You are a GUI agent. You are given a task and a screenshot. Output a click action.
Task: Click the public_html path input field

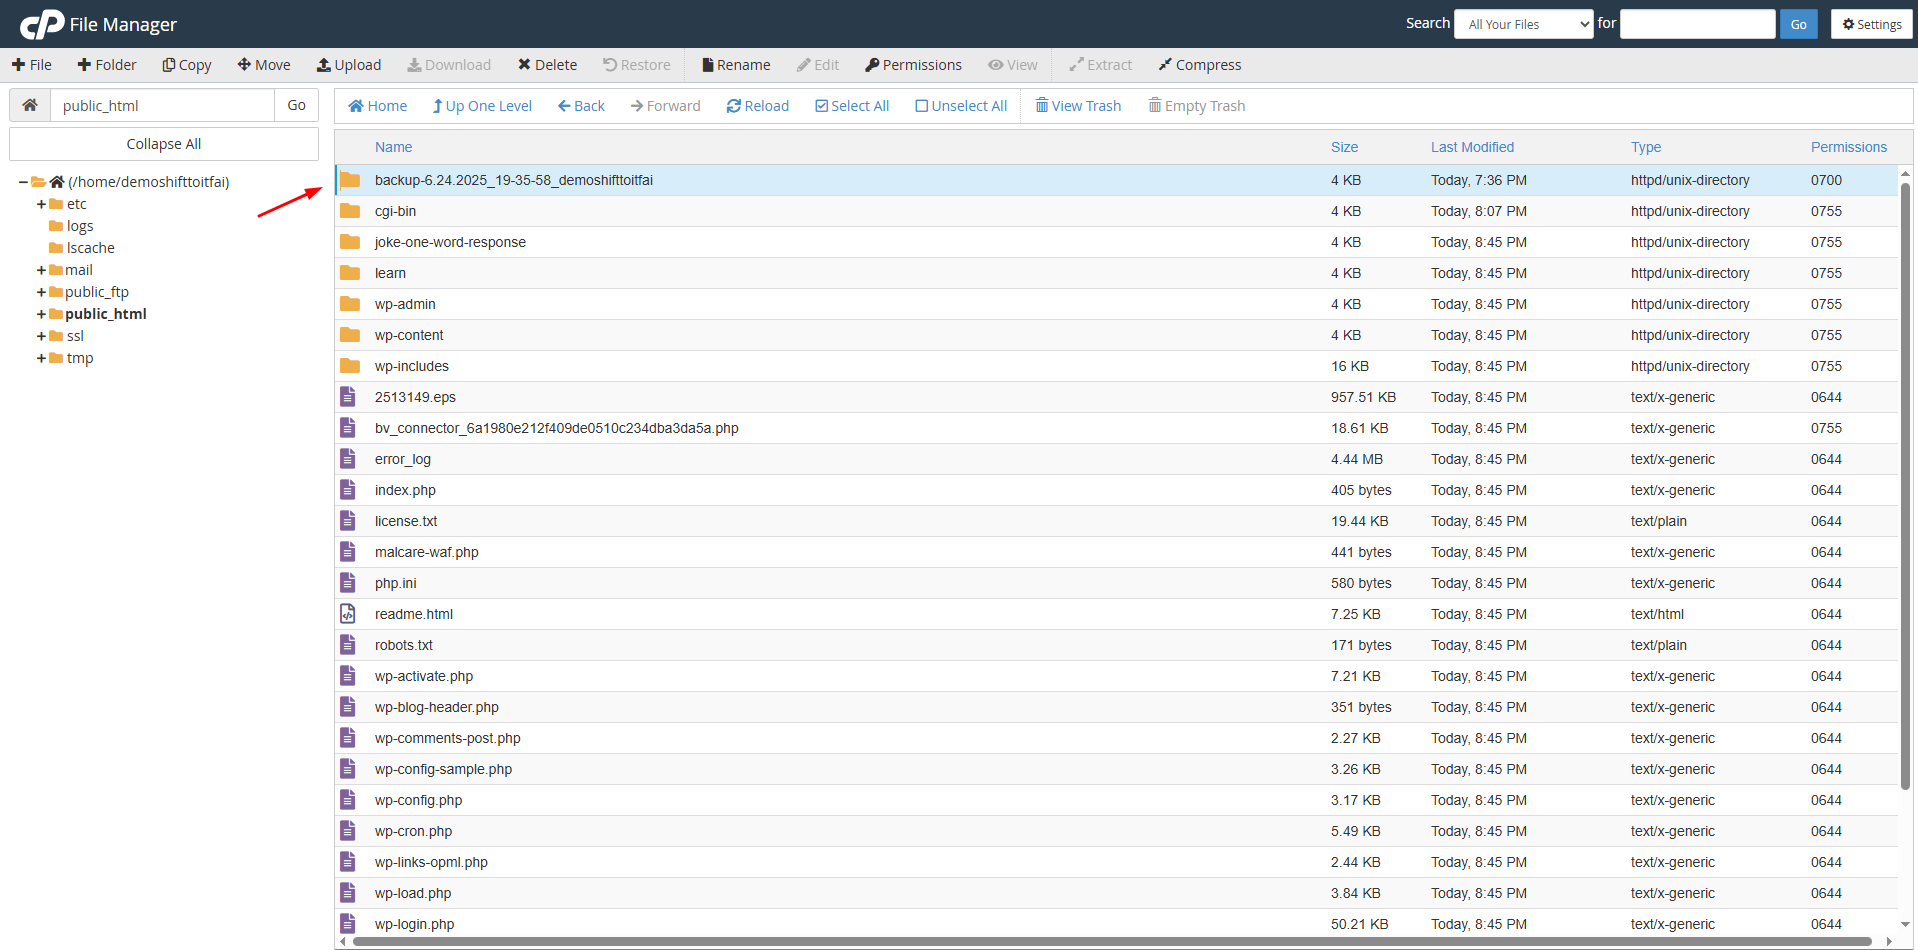pos(162,105)
